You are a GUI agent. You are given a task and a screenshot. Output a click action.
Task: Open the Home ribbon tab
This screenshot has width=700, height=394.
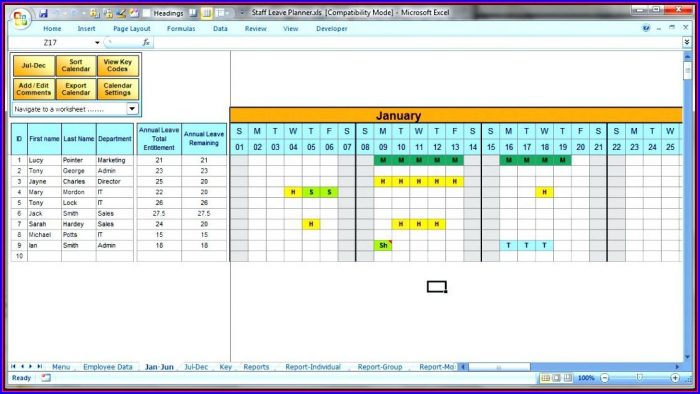tap(52, 29)
